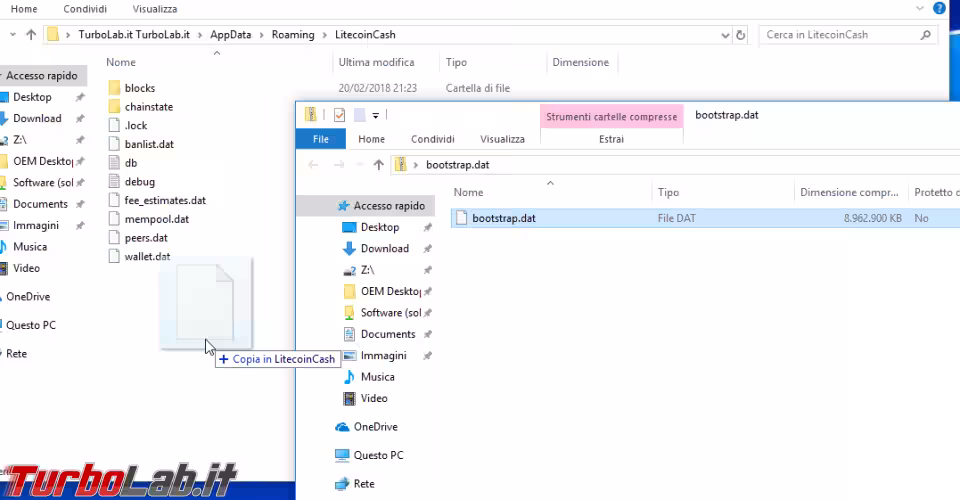Sort by Tipo column in back window

456,62
